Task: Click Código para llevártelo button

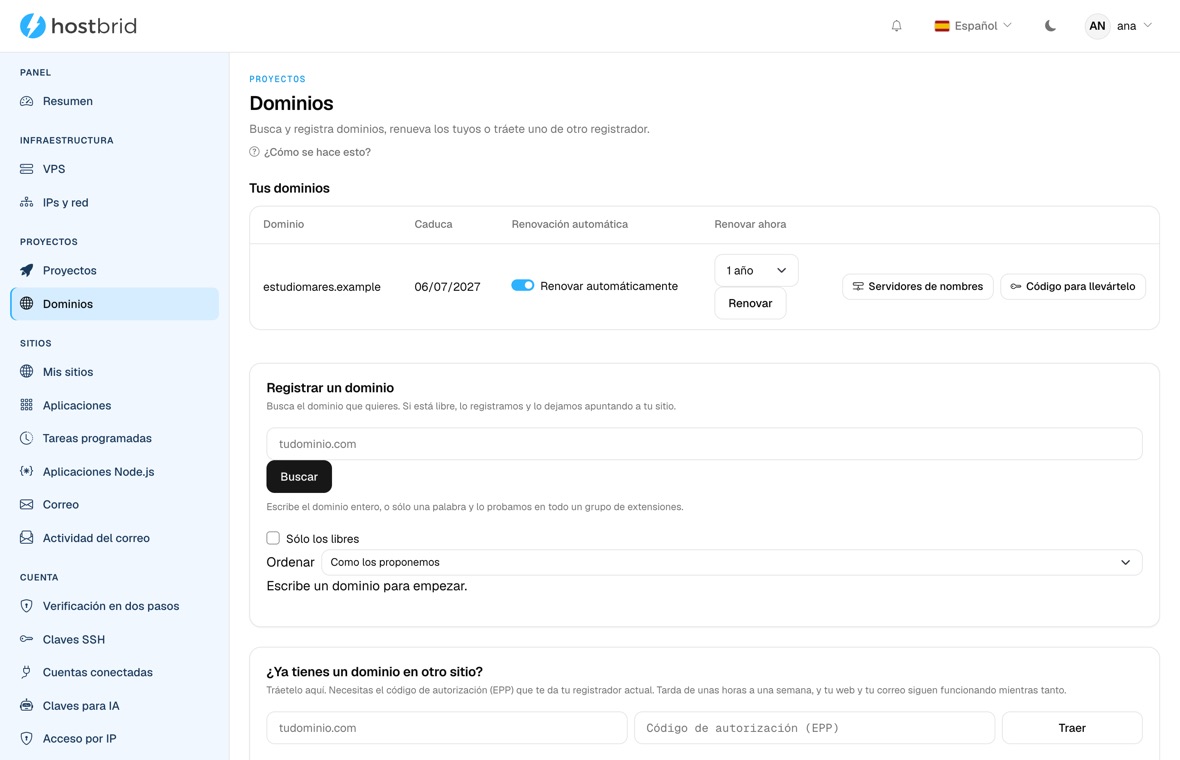Action: (1073, 287)
